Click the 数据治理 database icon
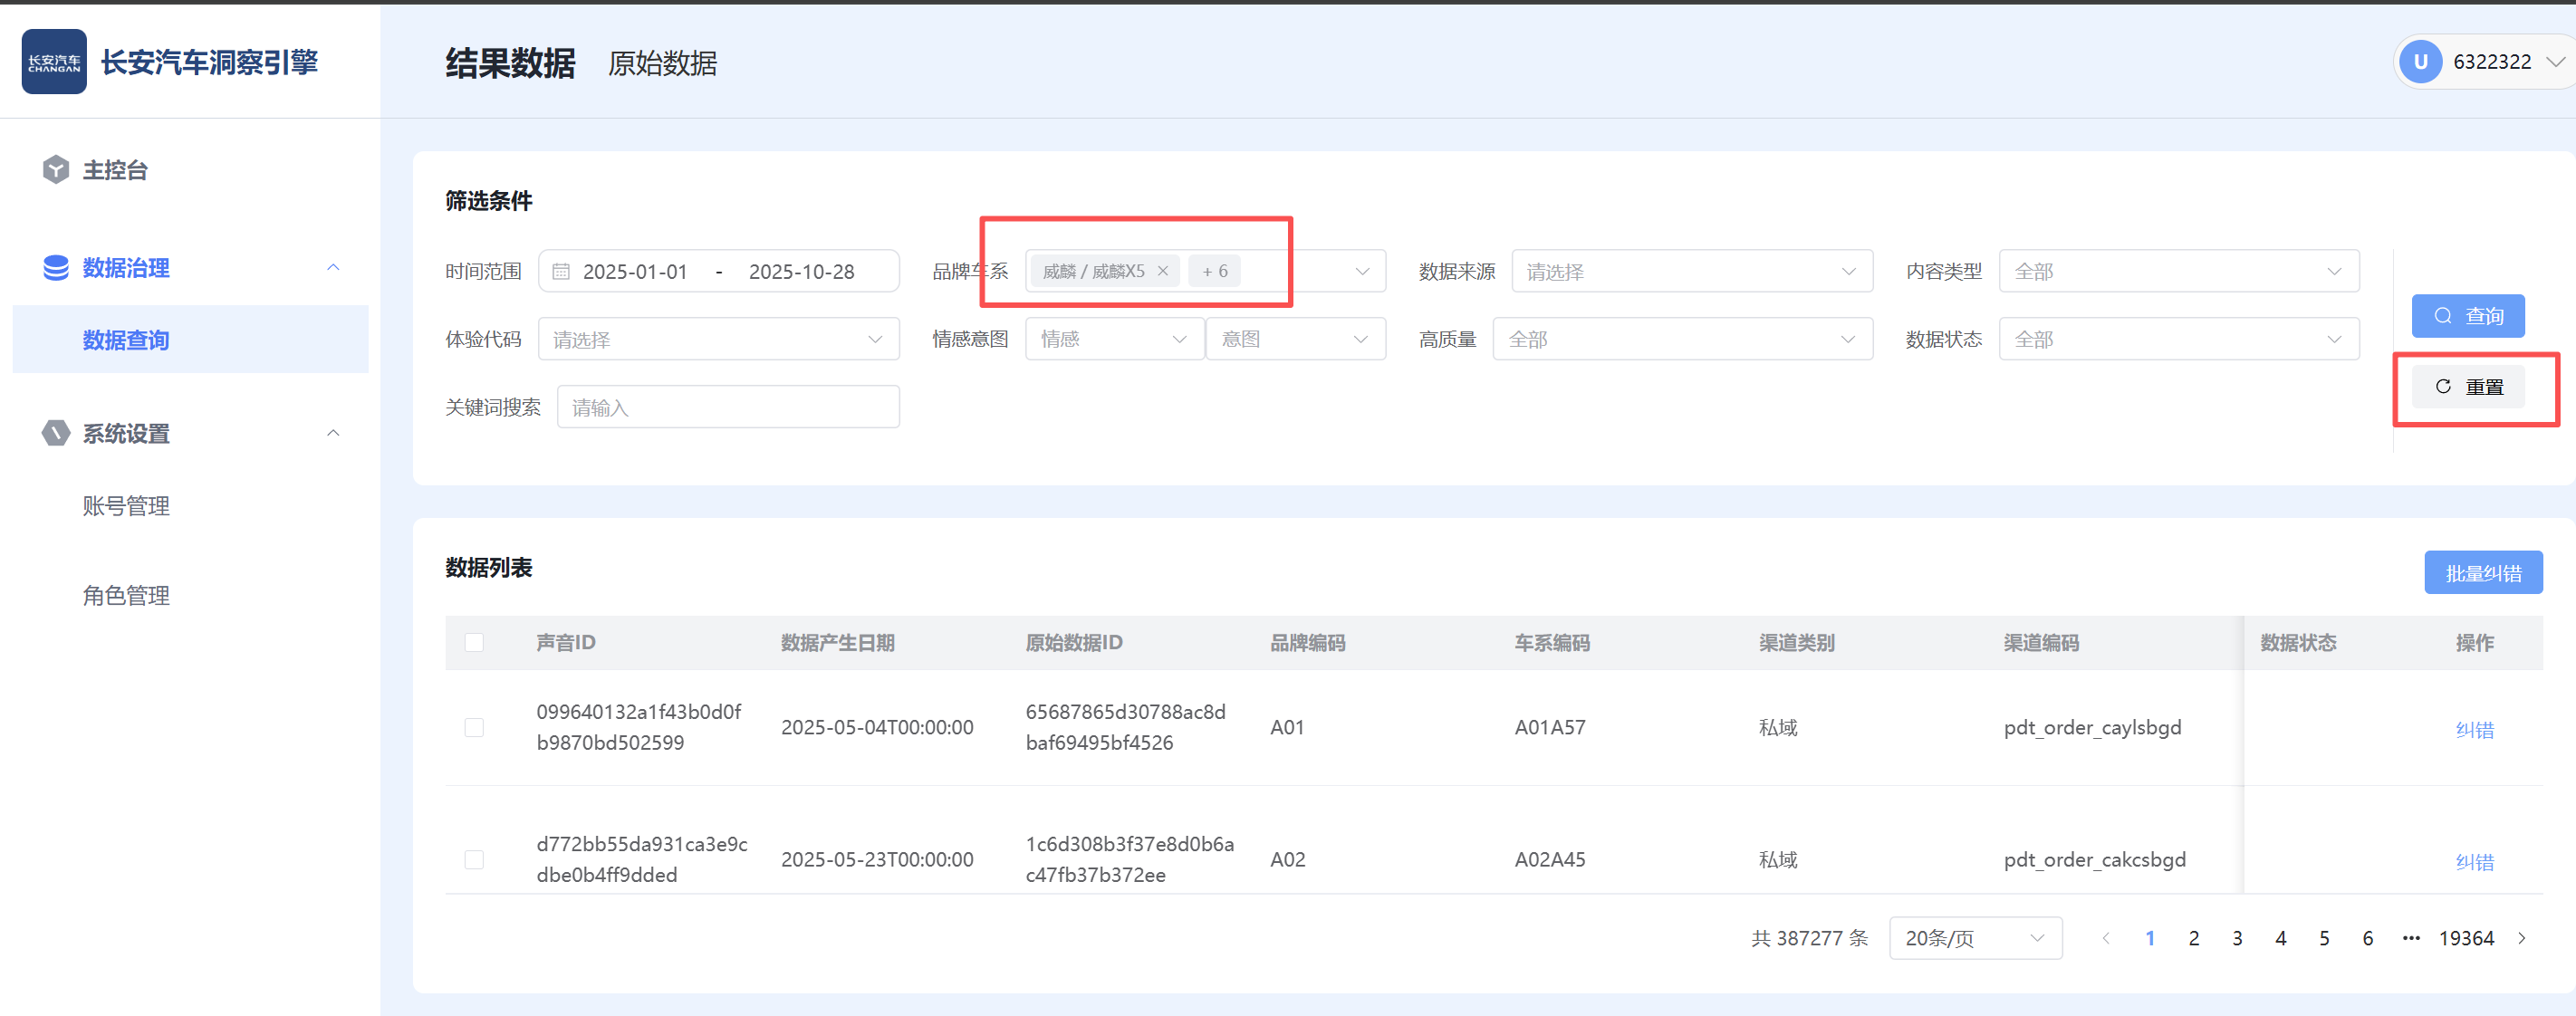This screenshot has width=2576, height=1016. click(56, 268)
